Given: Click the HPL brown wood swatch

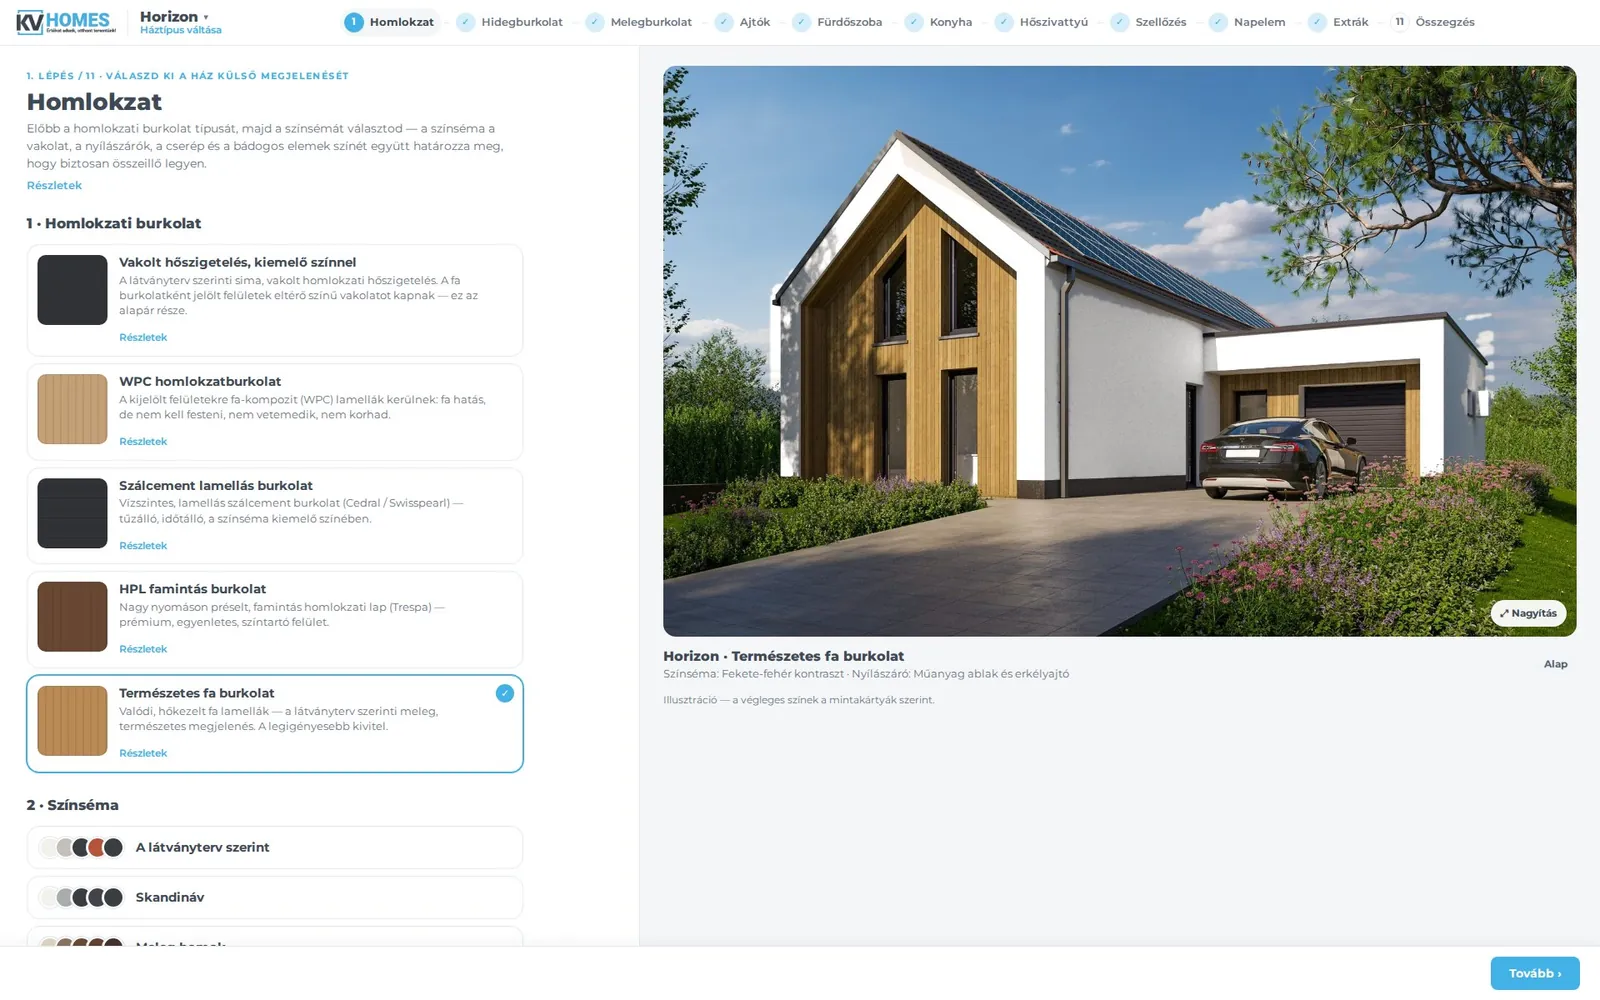Looking at the screenshot, I should [x=72, y=617].
